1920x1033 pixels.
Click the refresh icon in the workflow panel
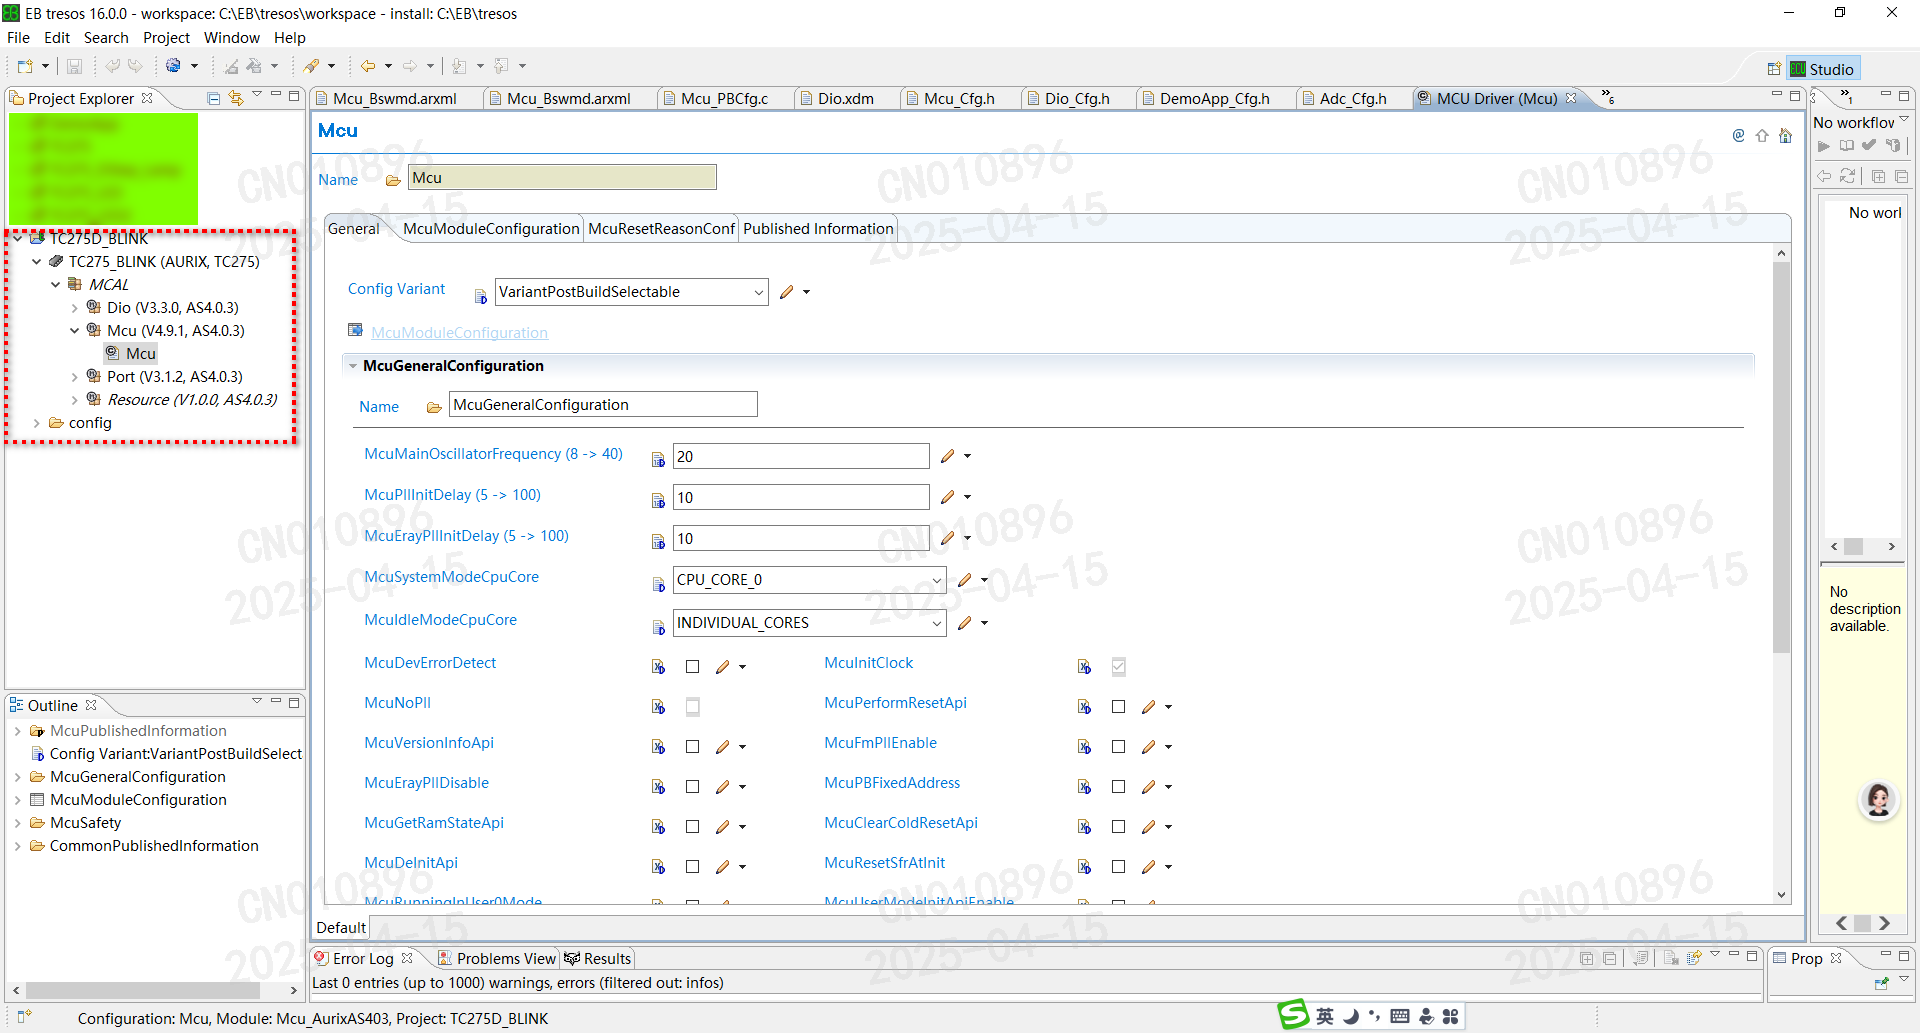tap(1848, 176)
